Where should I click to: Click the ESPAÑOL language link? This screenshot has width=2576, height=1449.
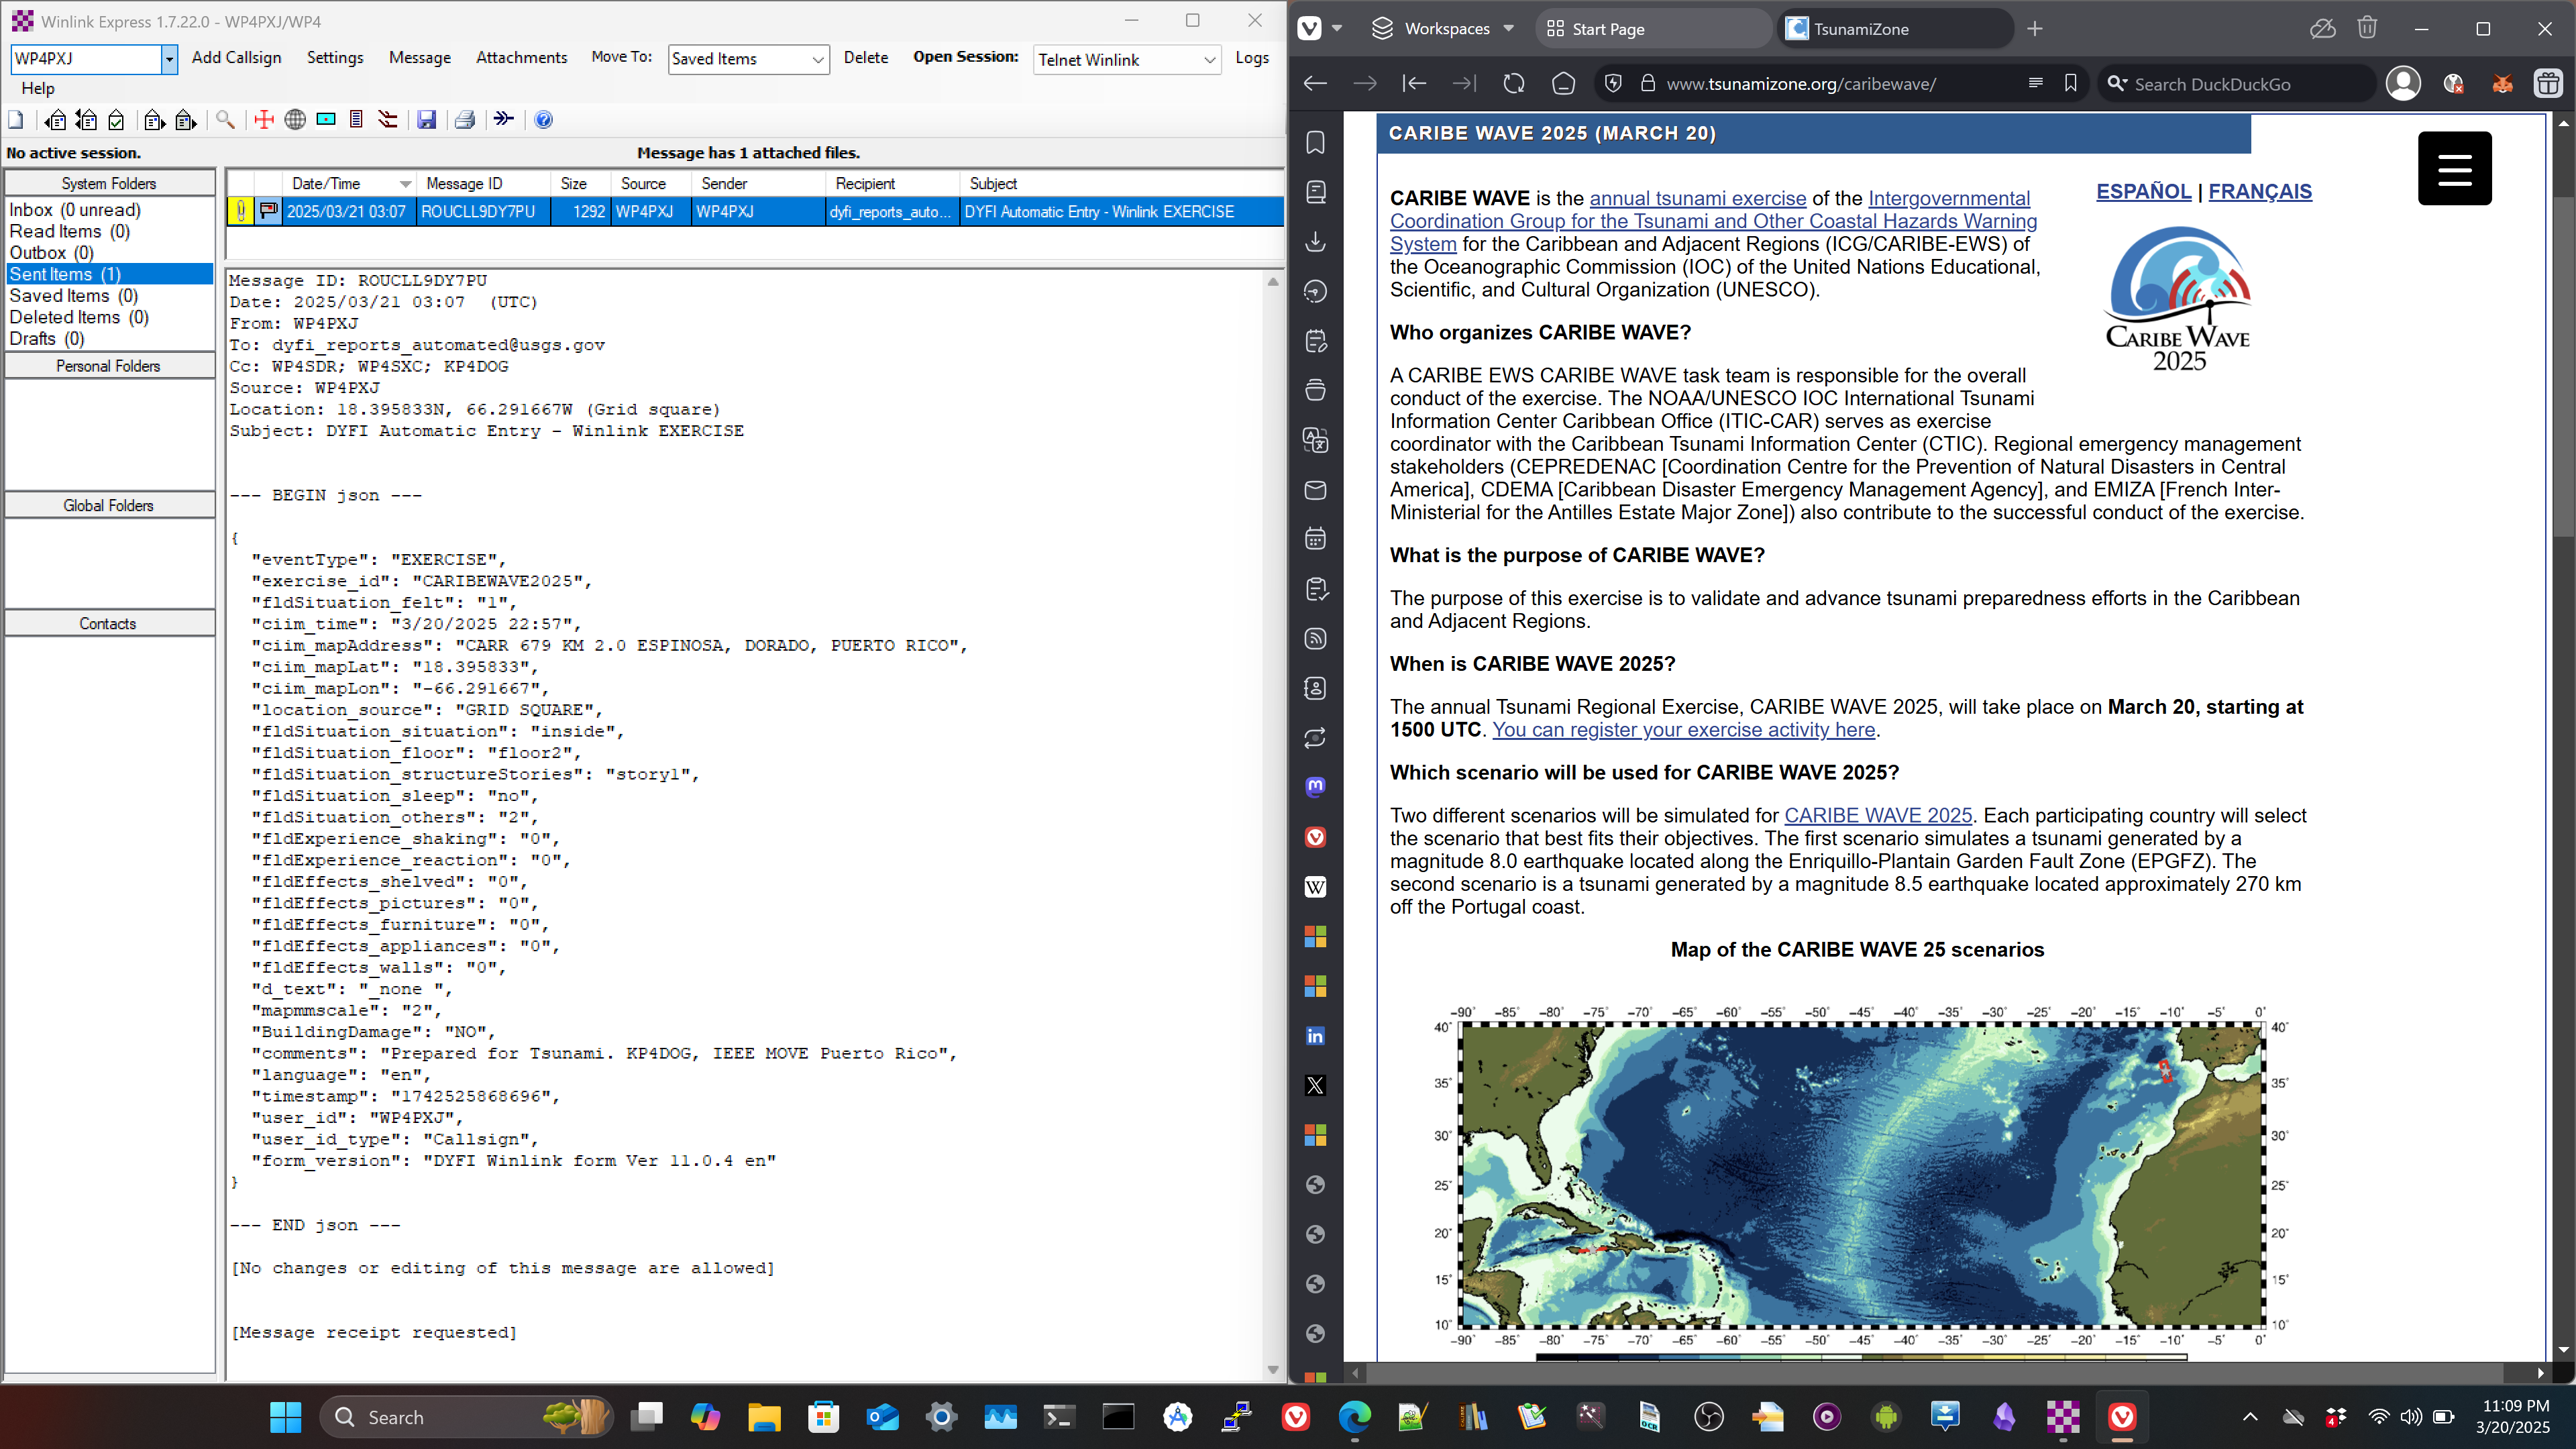[2144, 191]
